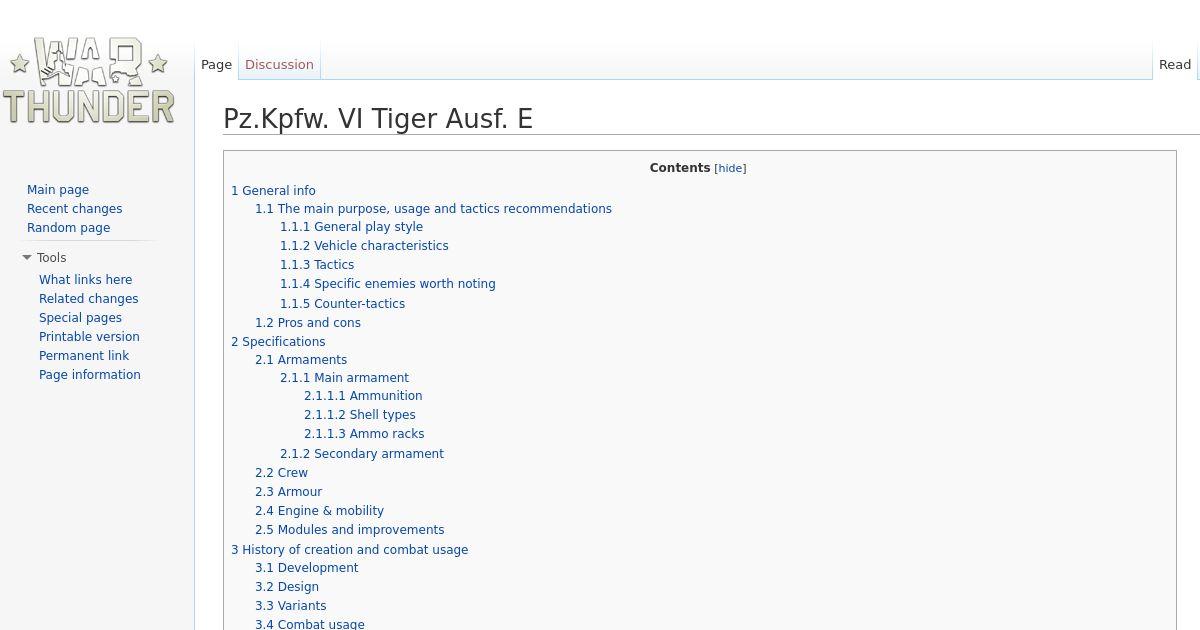This screenshot has height=630, width=1200.
Task: Open Page information
Action: (90, 375)
